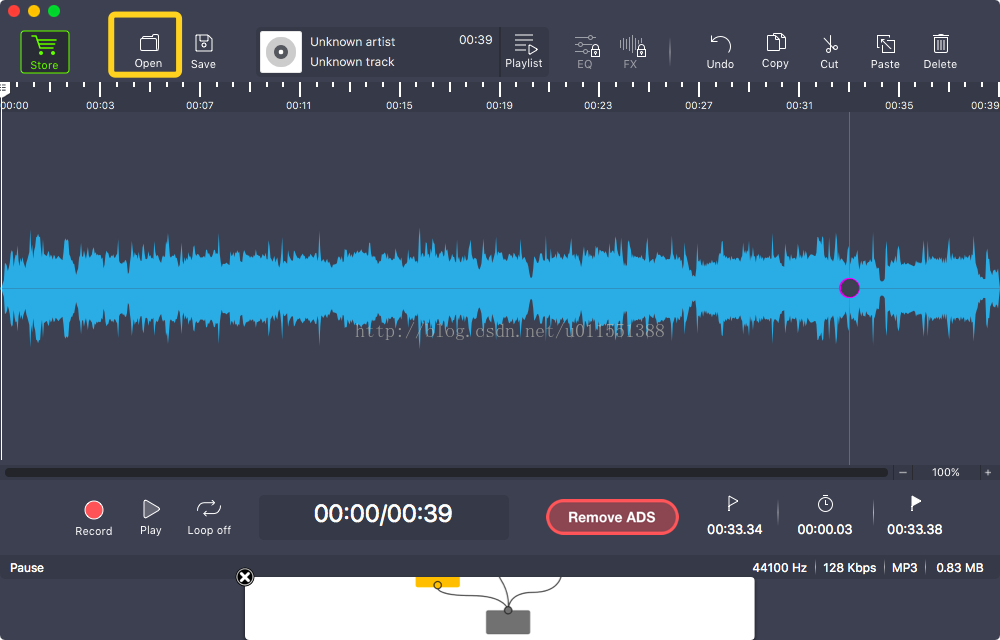Play the audio track
1000x640 pixels.
click(x=151, y=517)
